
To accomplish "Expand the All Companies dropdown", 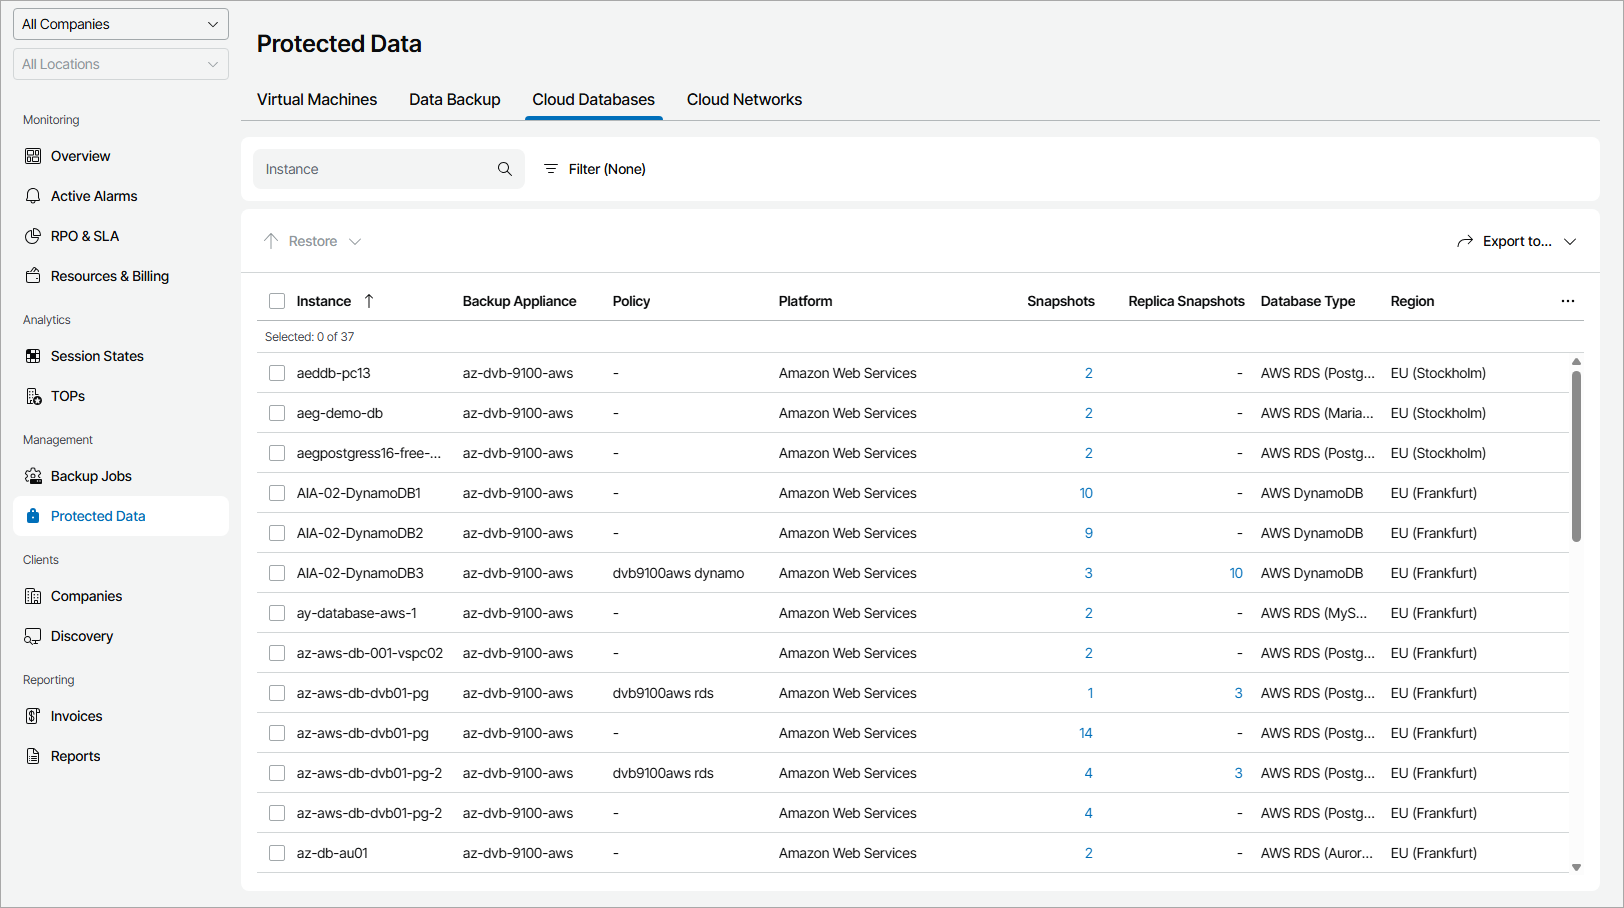I will coord(121,24).
